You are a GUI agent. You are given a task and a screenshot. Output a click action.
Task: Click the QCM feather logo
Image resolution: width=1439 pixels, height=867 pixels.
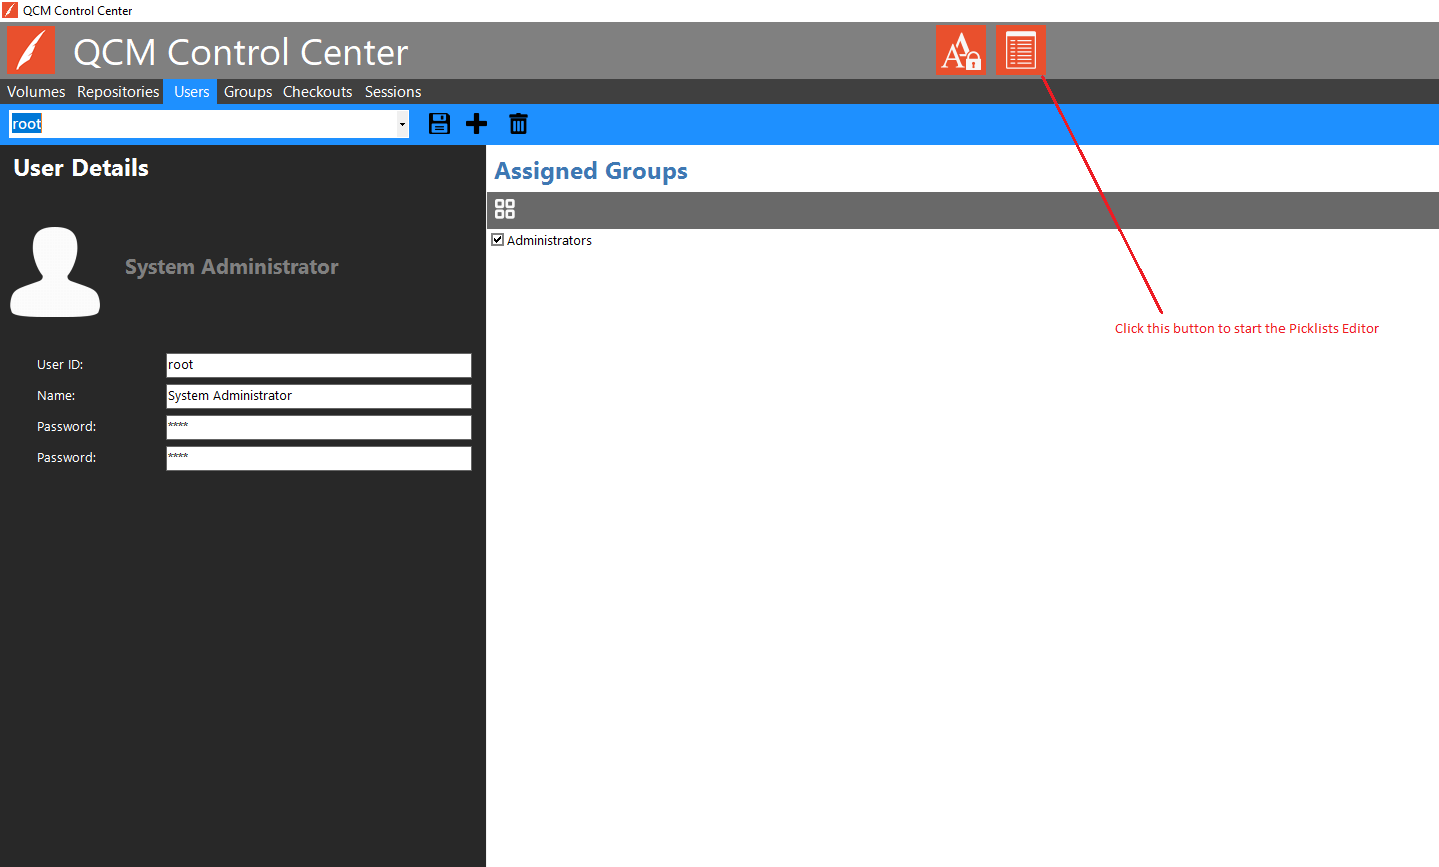32,51
